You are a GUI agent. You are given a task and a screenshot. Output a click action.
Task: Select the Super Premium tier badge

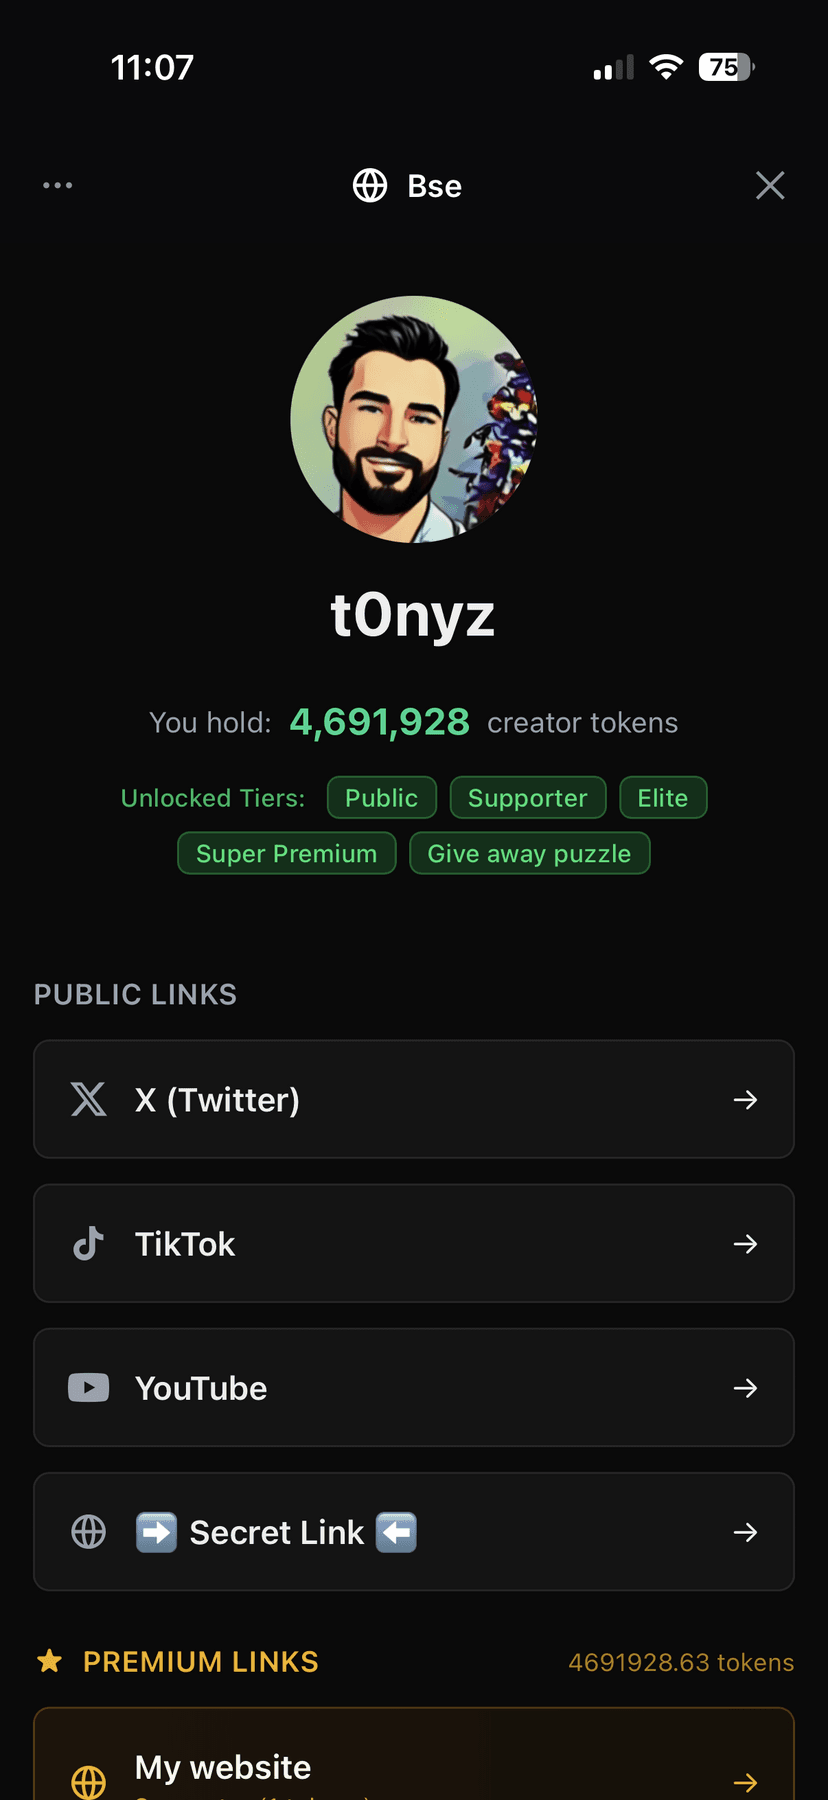286,853
